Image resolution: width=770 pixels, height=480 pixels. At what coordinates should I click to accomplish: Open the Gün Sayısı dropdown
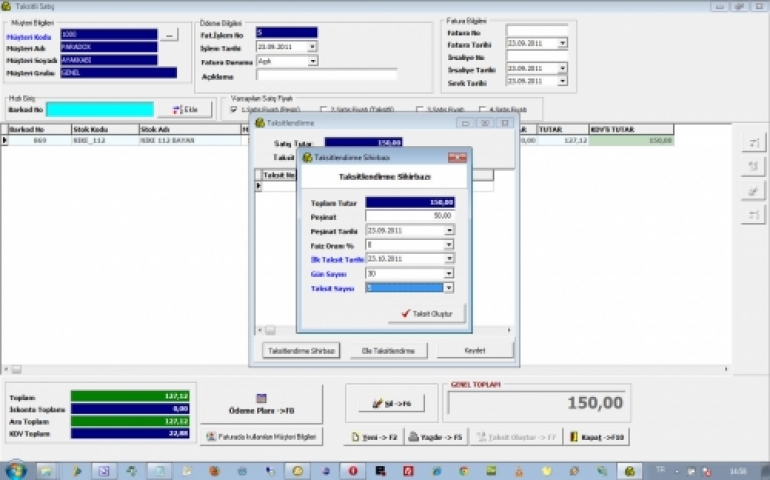[449, 273]
